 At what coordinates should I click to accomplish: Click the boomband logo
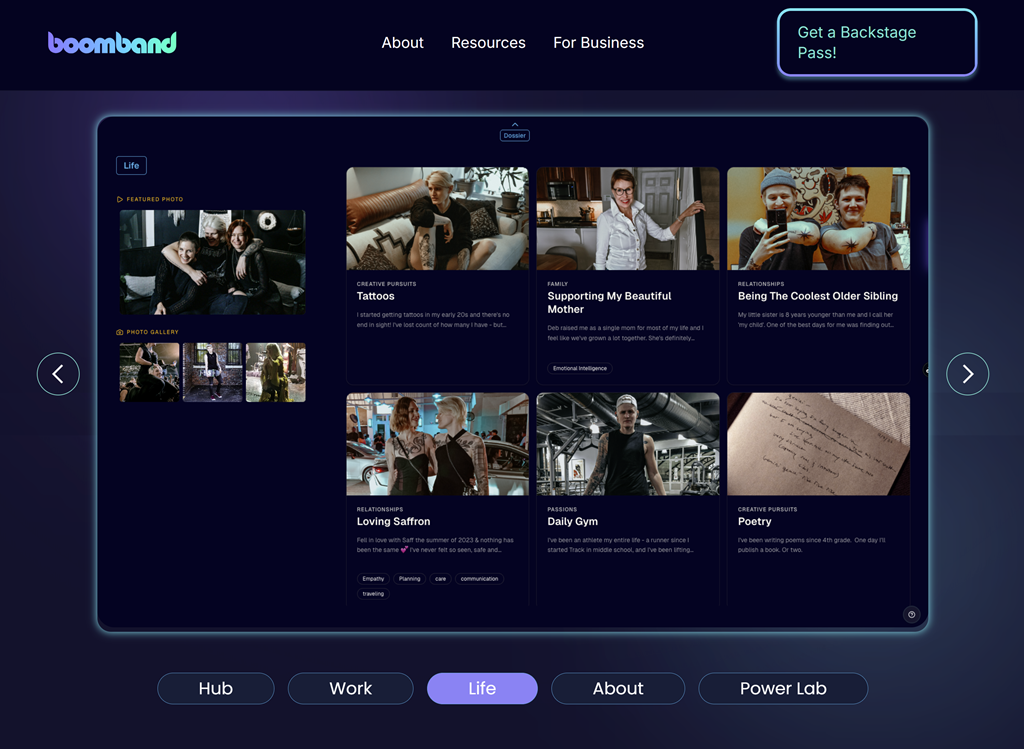point(112,42)
